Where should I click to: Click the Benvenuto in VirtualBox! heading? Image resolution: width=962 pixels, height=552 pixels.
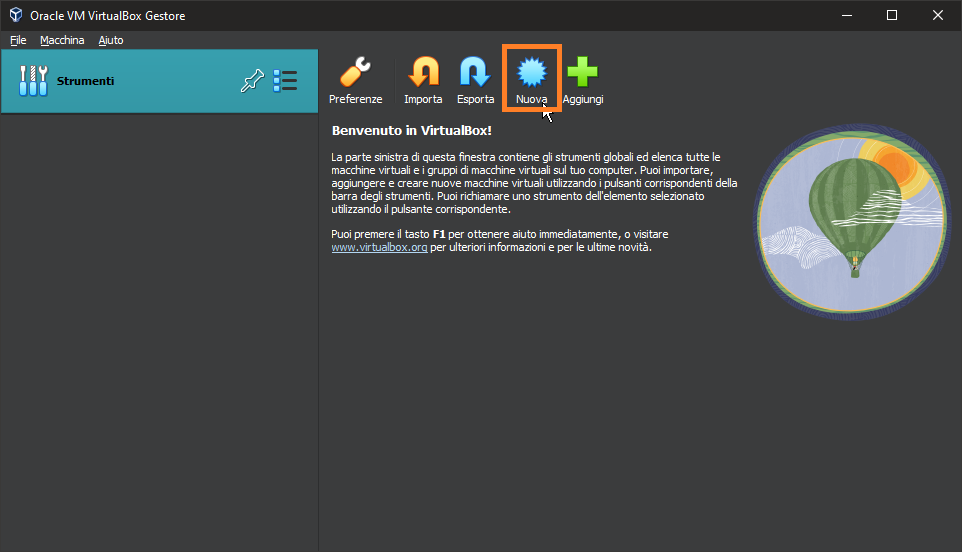(412, 131)
